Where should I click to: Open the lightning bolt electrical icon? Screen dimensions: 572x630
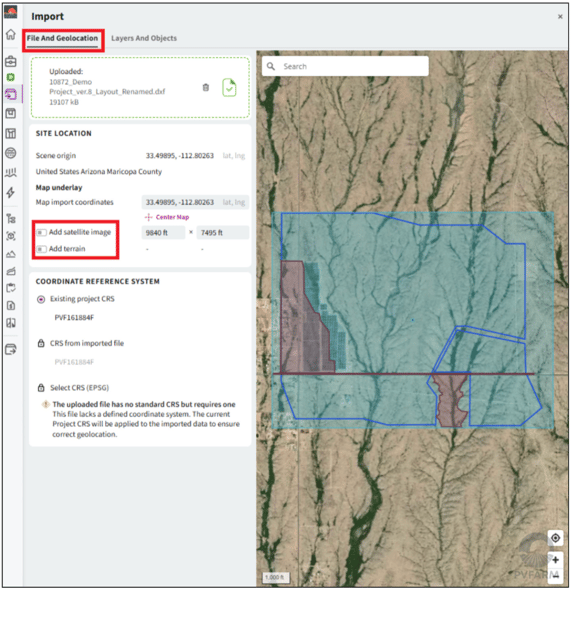pyautogui.click(x=11, y=192)
